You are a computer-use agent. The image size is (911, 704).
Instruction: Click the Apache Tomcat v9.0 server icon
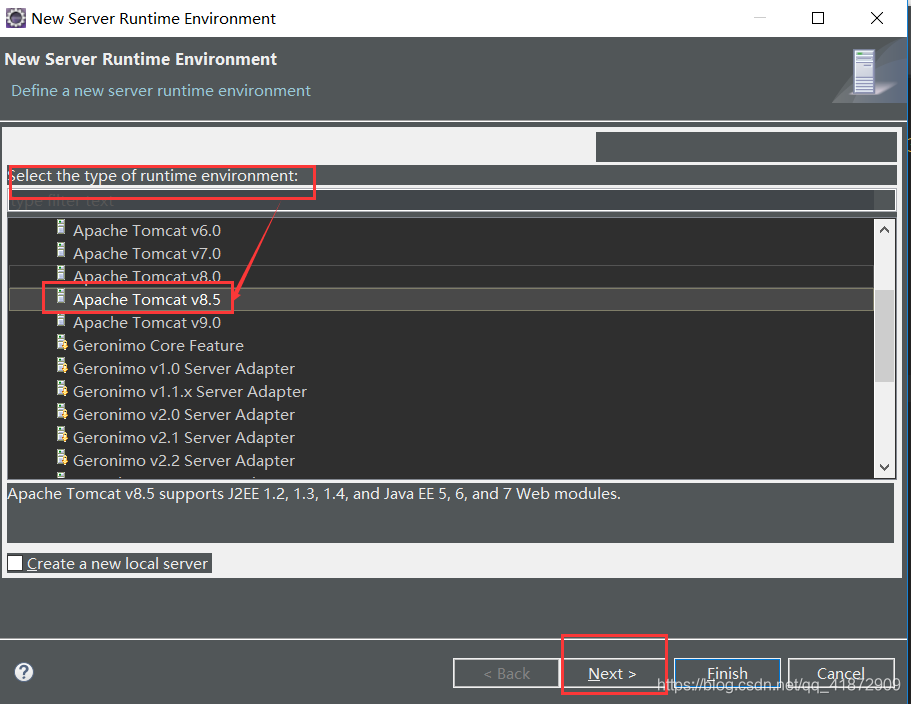pos(61,319)
